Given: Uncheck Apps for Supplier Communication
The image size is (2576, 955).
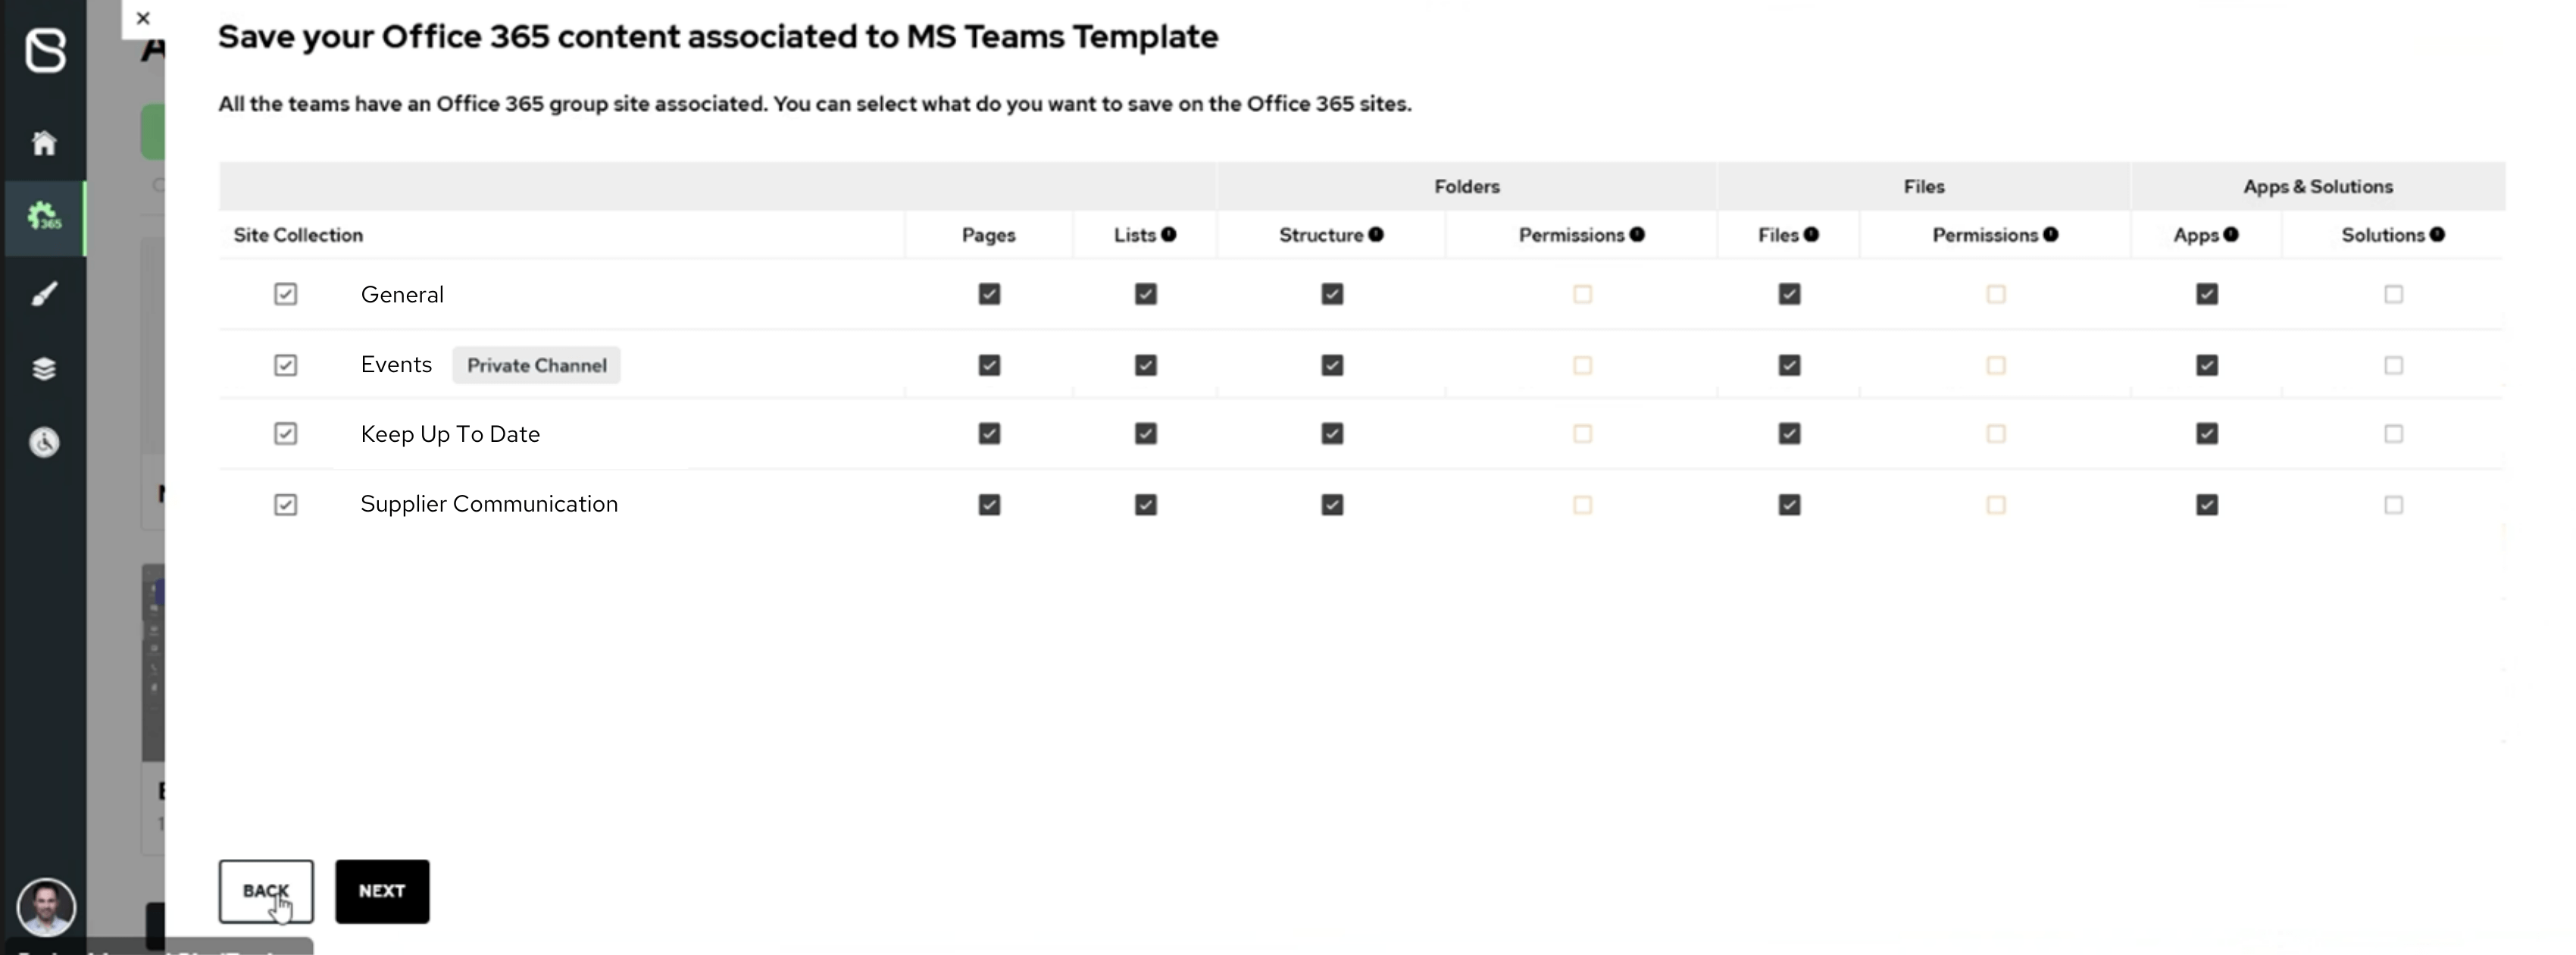Looking at the screenshot, I should (x=2207, y=505).
